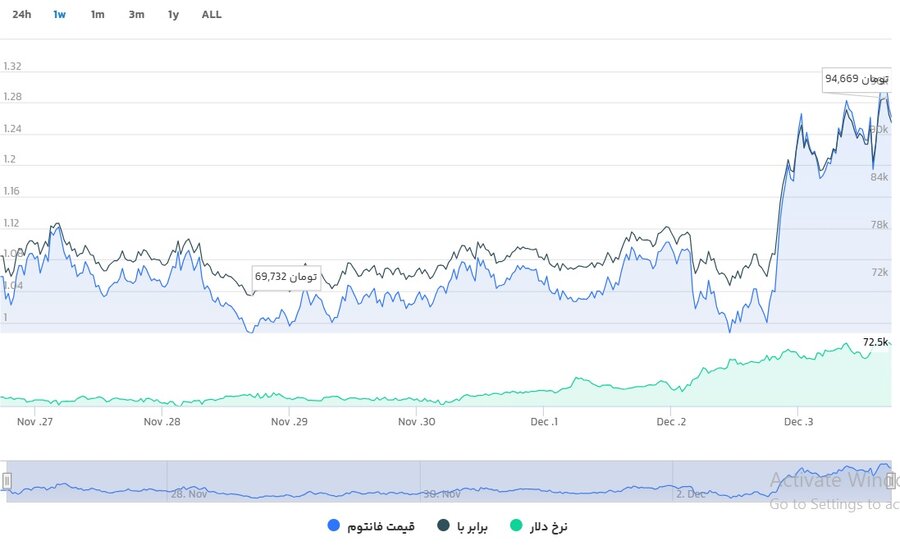Image resolution: width=900 pixels, height=546 pixels.
Task: Click the blue Fantom price legend circle
Action: click(333, 526)
